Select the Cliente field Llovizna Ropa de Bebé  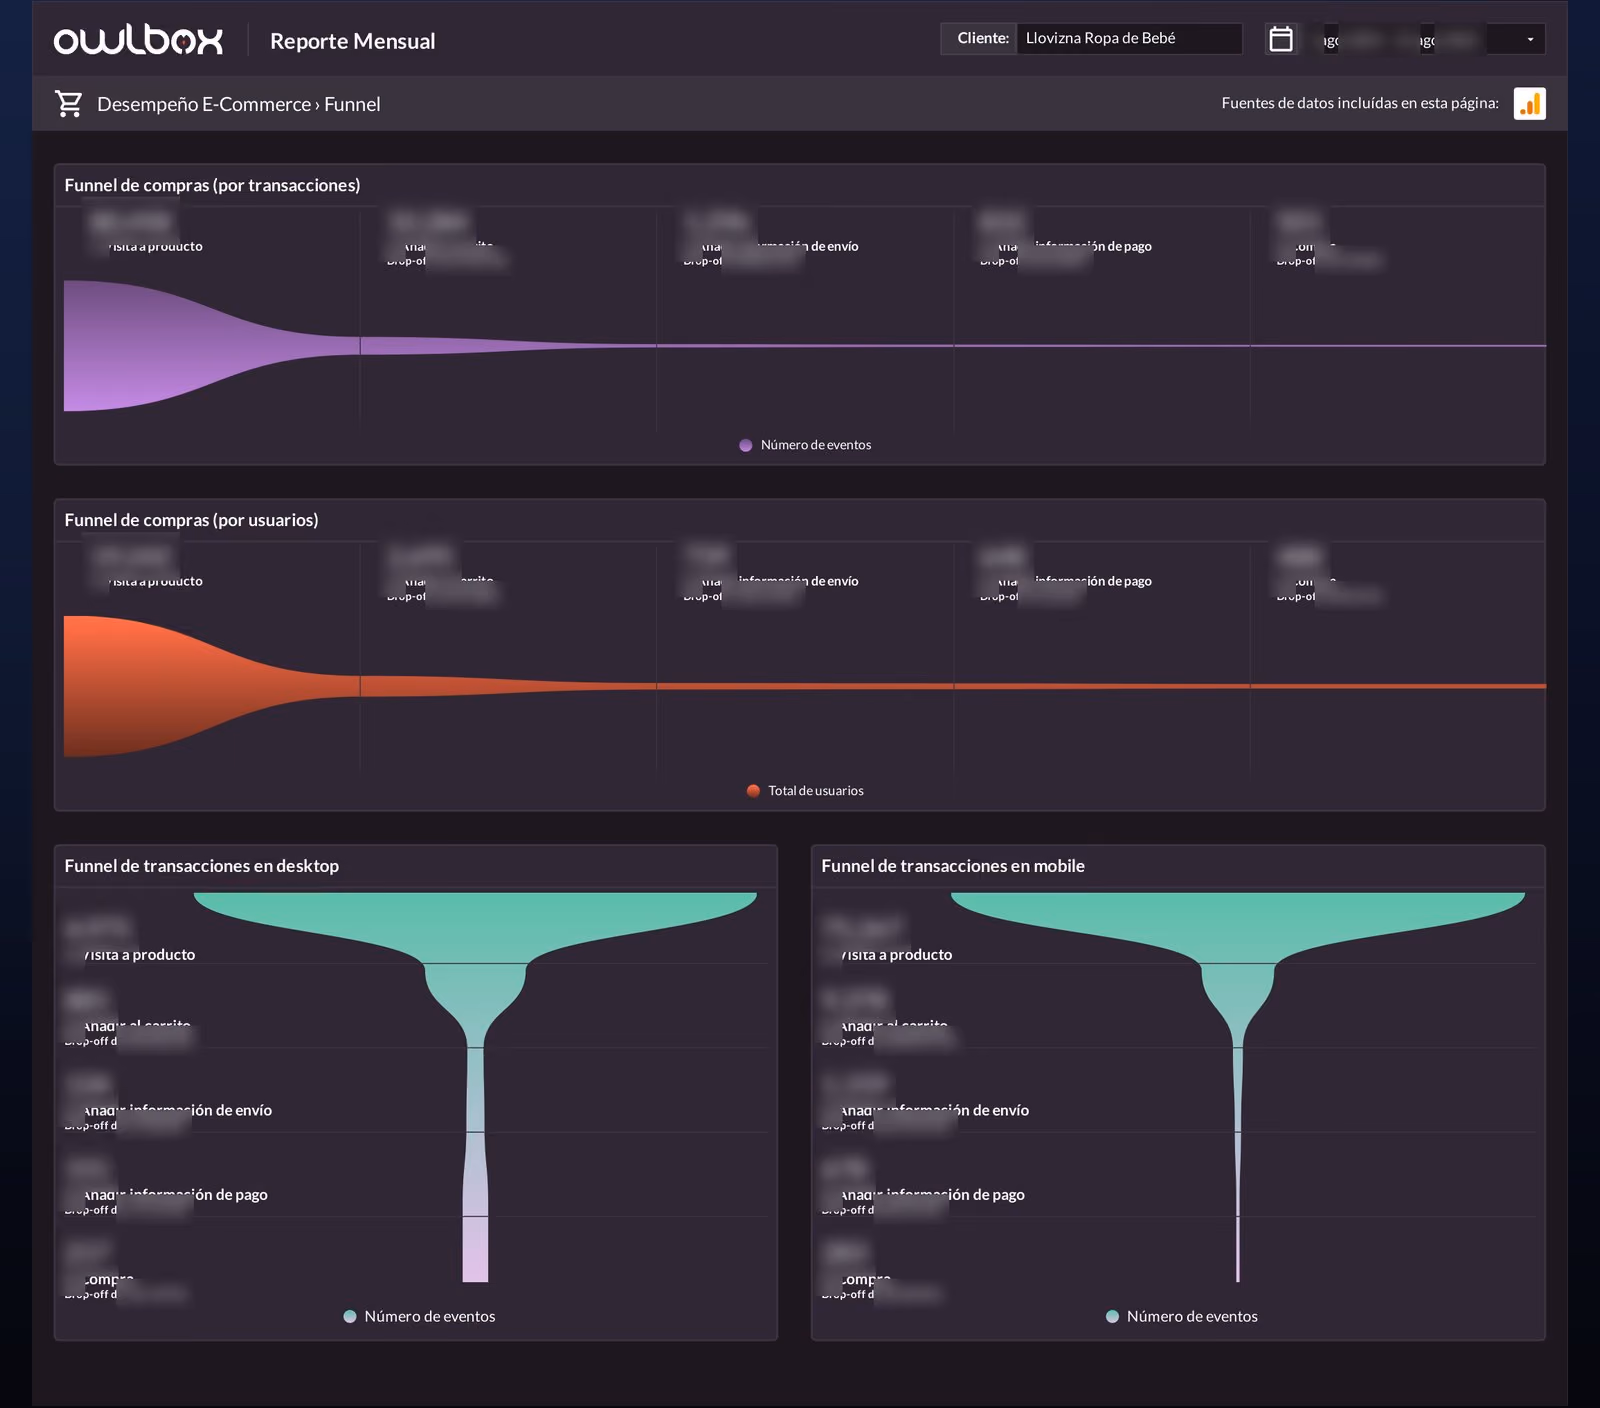(x=1129, y=38)
